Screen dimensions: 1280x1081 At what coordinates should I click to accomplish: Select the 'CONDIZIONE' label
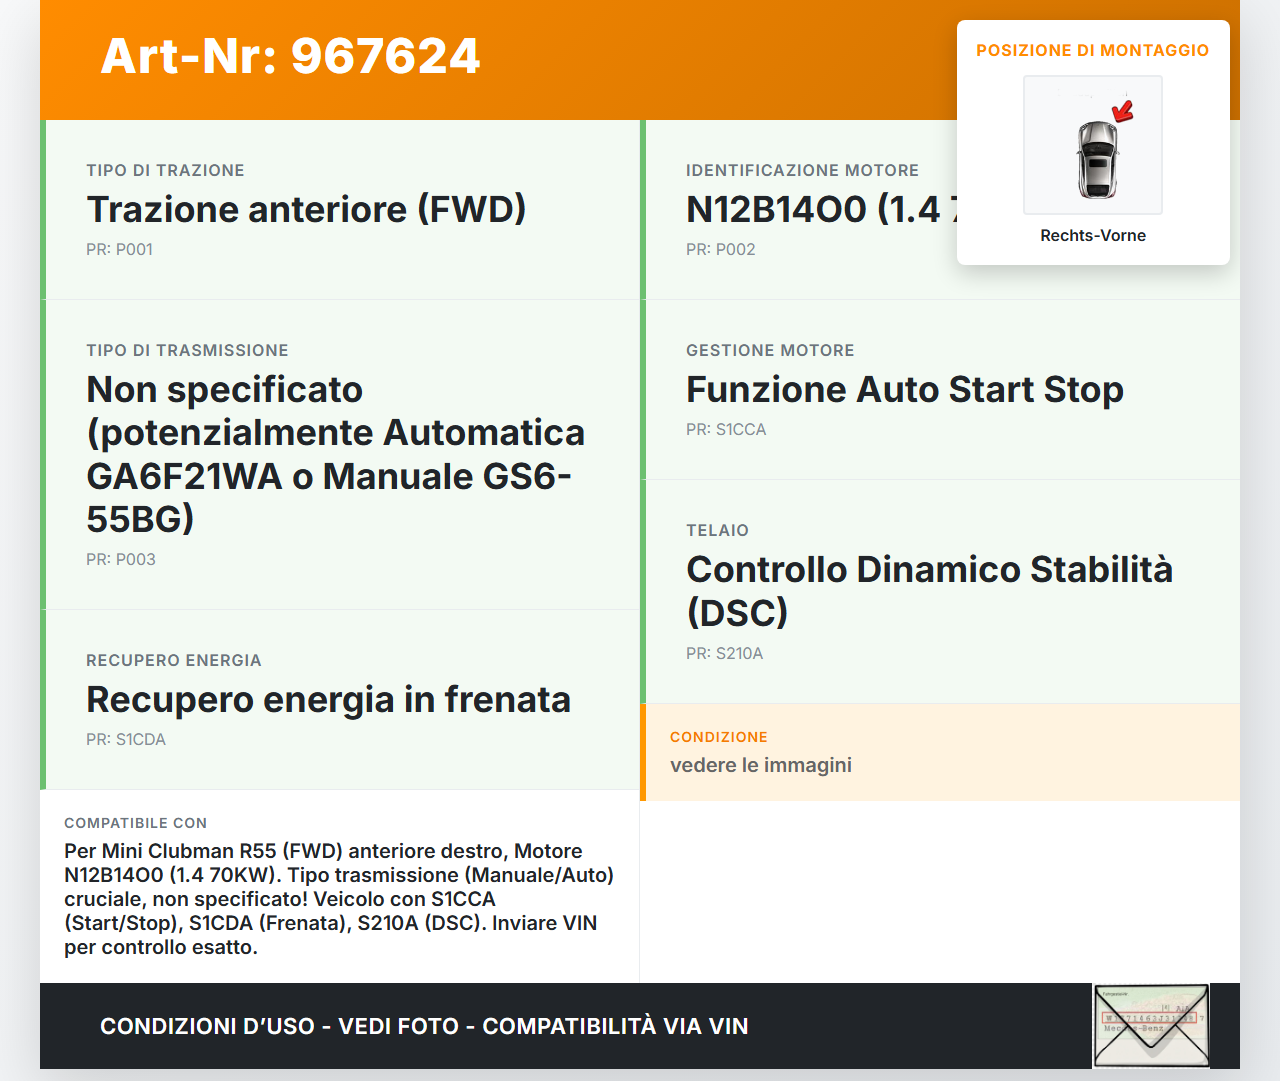pyautogui.click(x=719, y=737)
